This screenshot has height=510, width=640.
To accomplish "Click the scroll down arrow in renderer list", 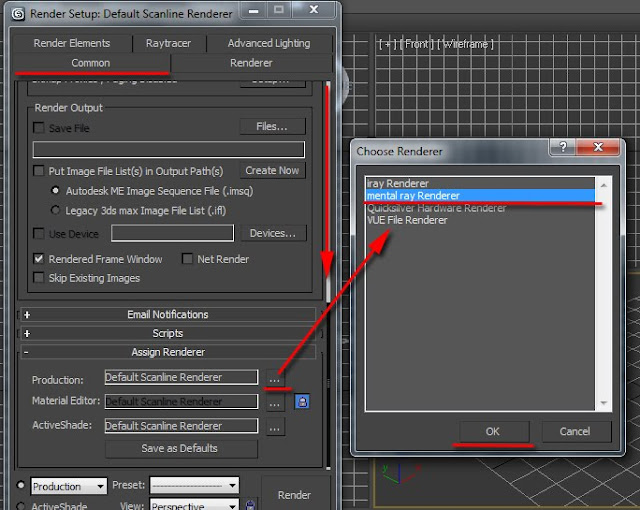I will 604,403.
